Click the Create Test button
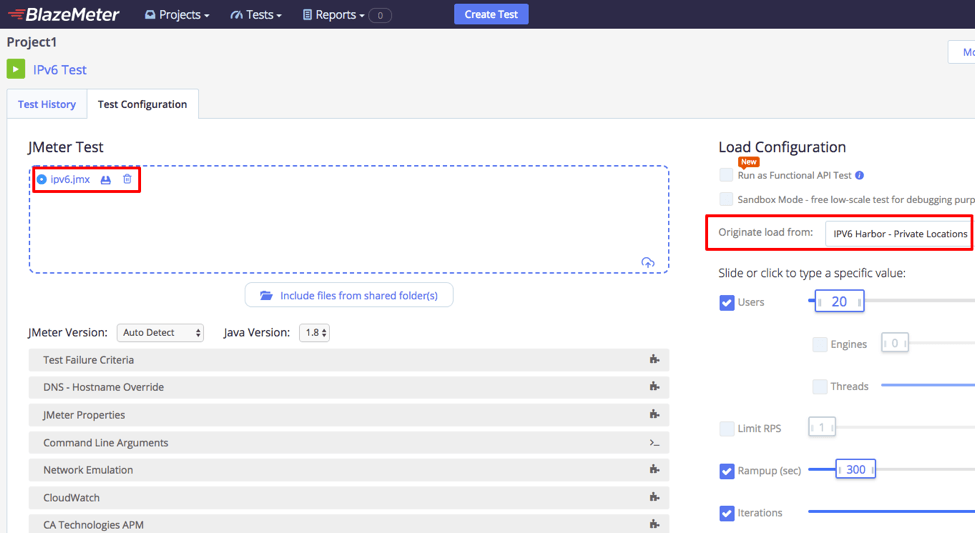Image resolution: width=975 pixels, height=533 pixels. (491, 14)
